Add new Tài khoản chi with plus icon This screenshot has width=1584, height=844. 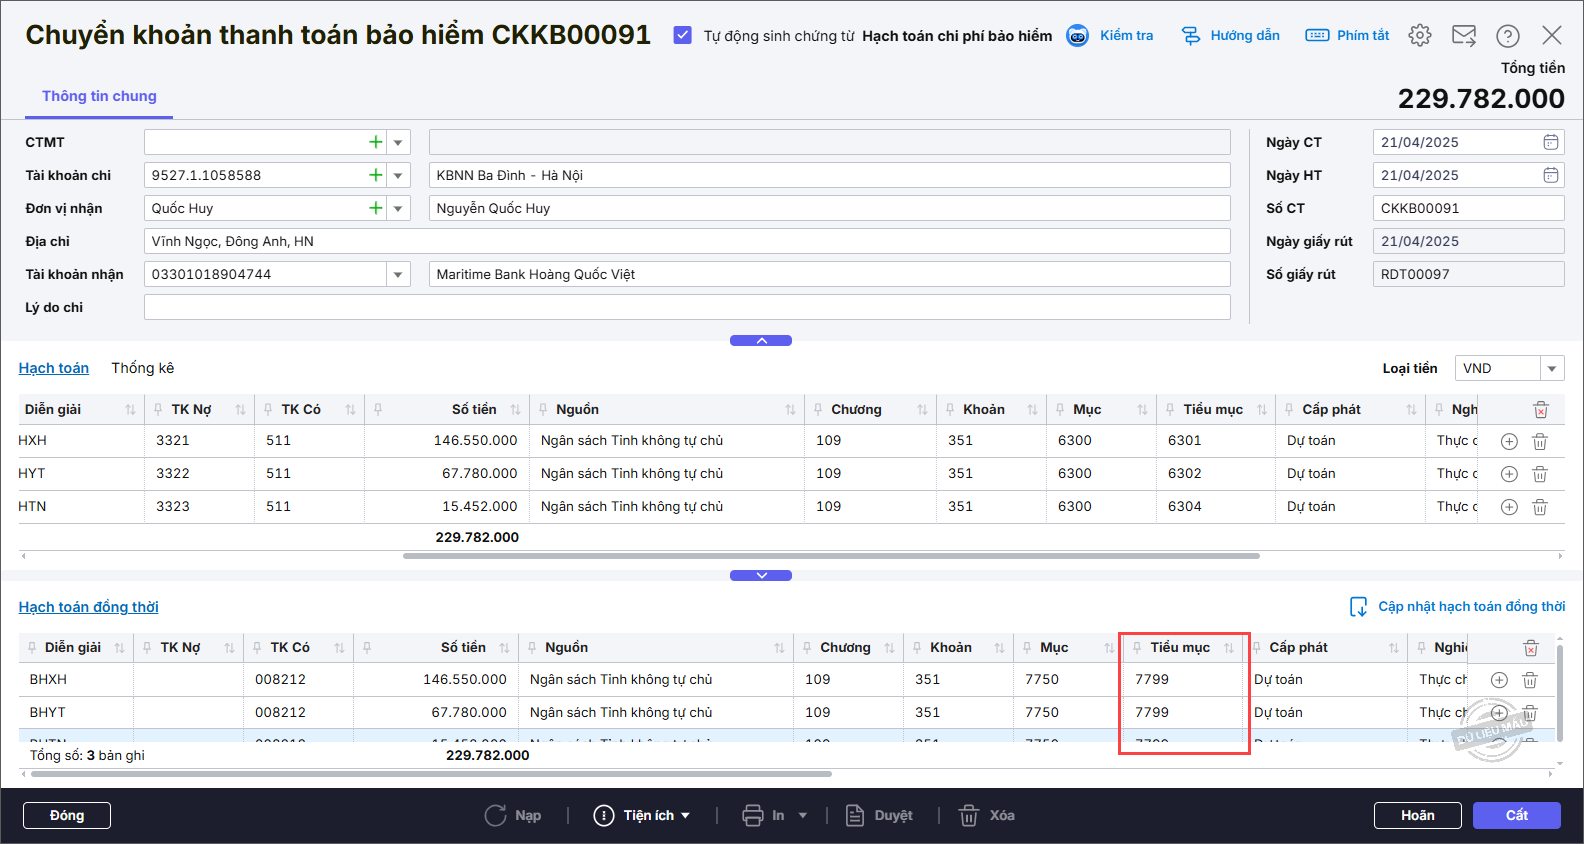click(376, 175)
